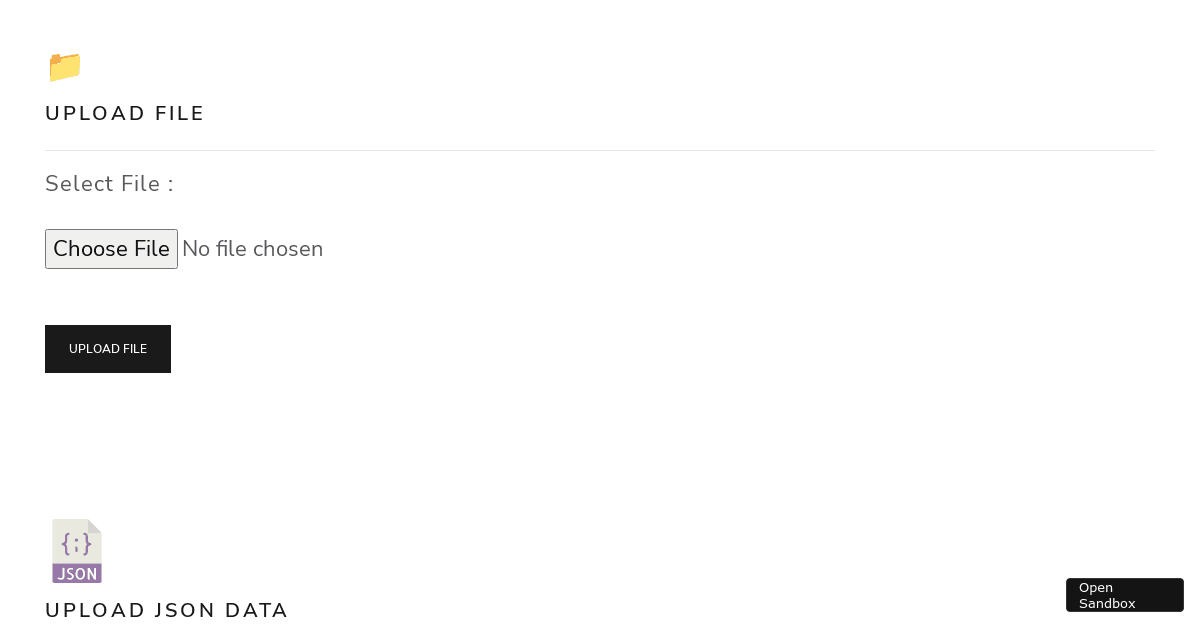This screenshot has width=1200, height=630.
Task: Click the purple JSON badge on the file icon
Action: pos(77,575)
